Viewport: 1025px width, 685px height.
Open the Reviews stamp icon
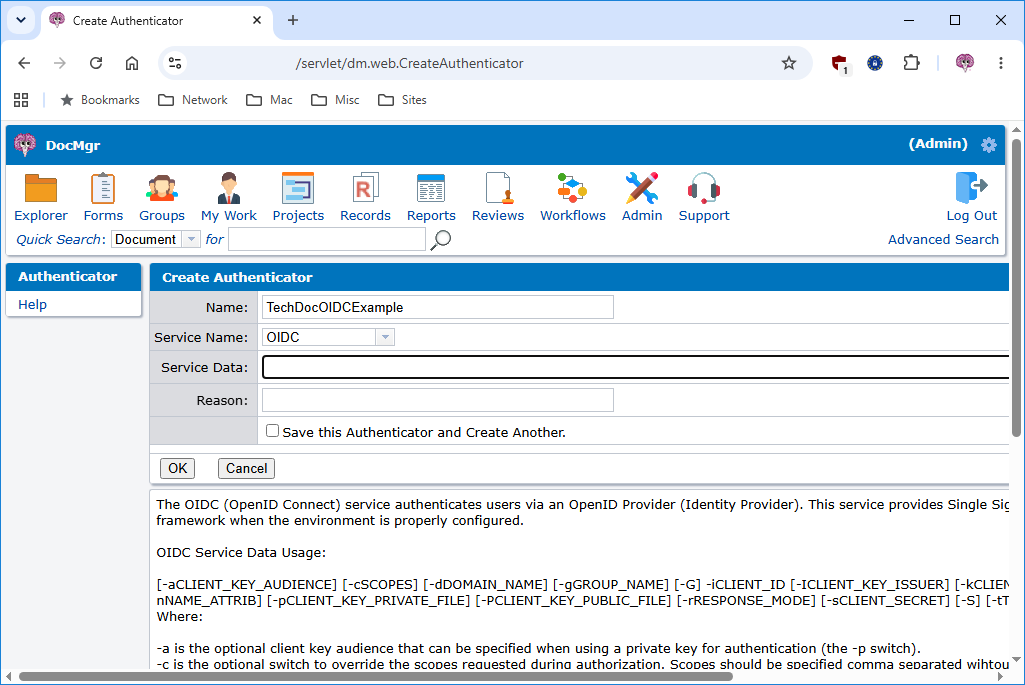tap(498, 189)
